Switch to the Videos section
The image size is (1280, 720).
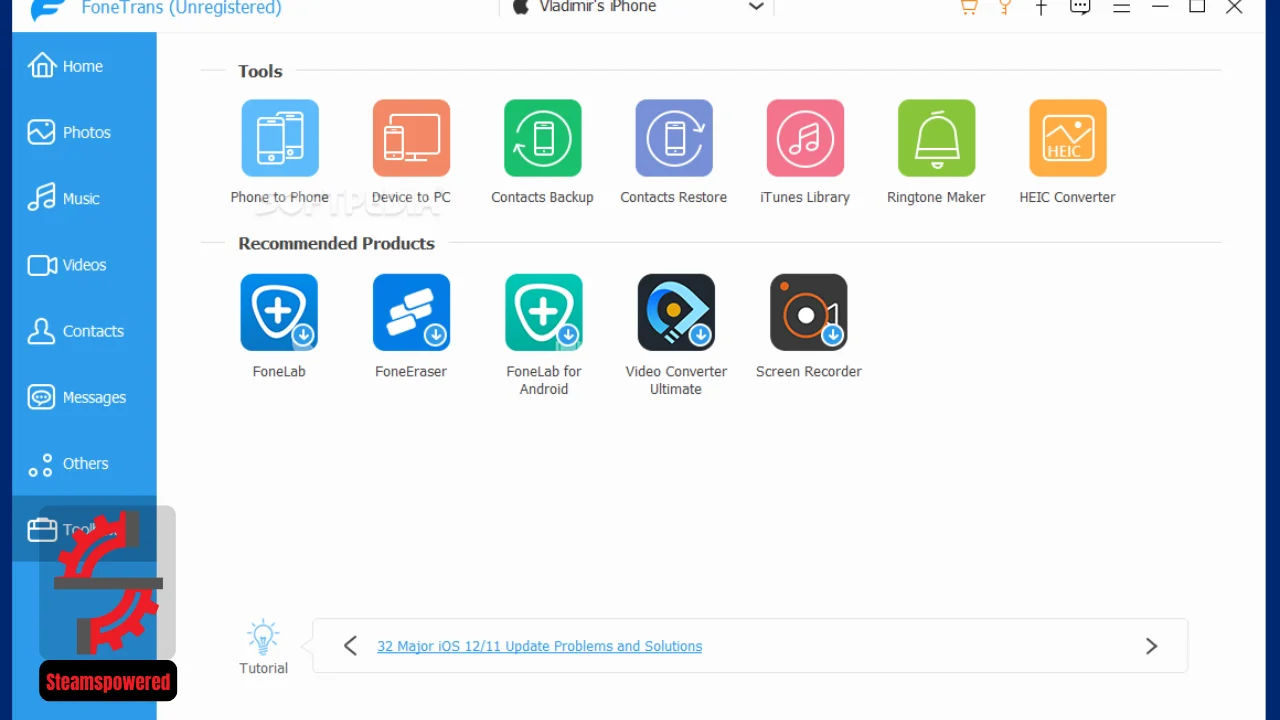click(x=84, y=265)
